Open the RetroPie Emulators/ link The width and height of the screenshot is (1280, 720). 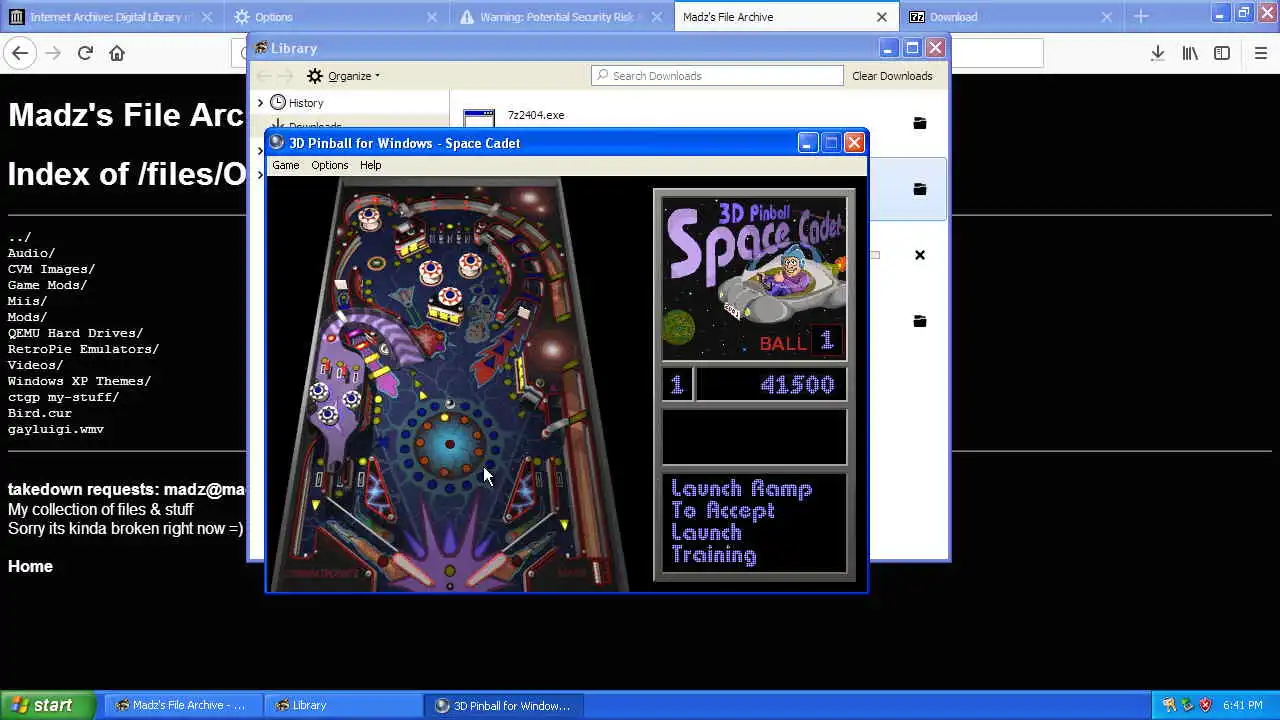(x=84, y=349)
